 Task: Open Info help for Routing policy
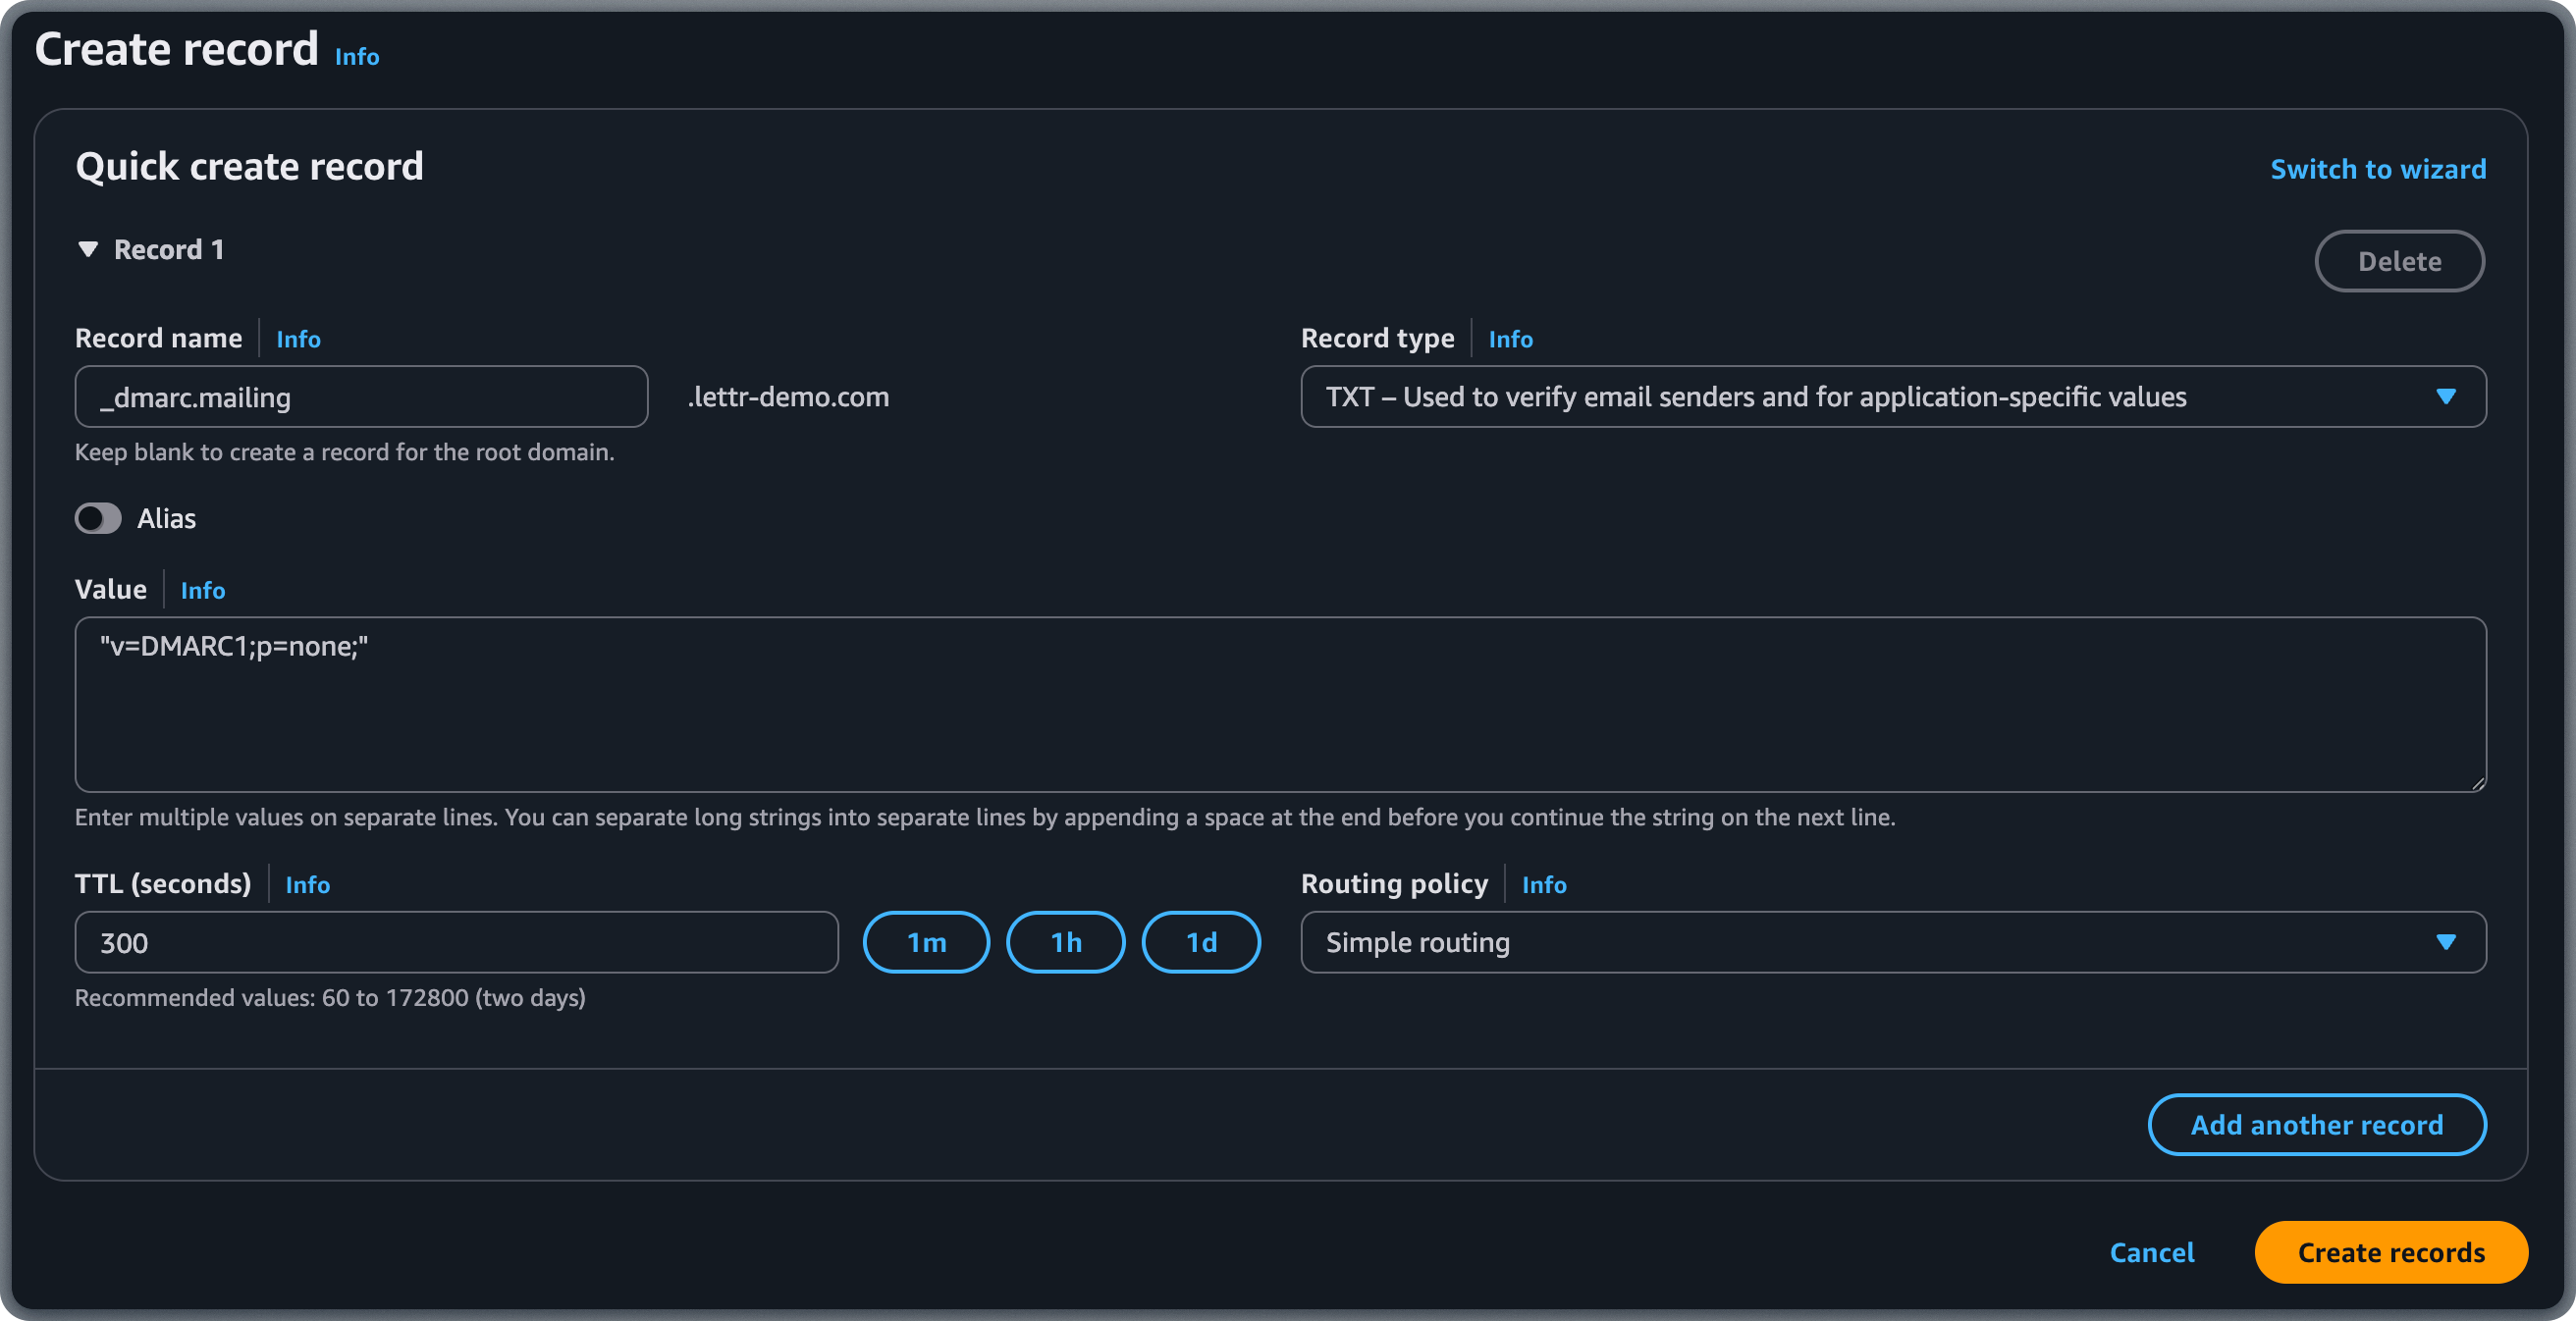[x=1544, y=884]
